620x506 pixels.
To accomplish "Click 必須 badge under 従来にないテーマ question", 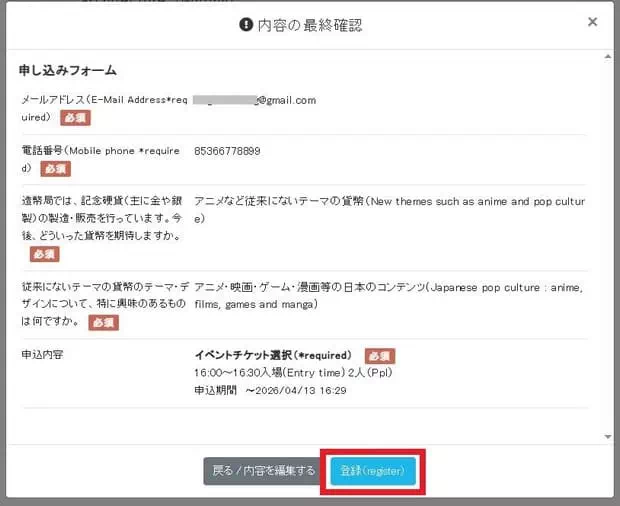I will pyautogui.click(x=104, y=322).
